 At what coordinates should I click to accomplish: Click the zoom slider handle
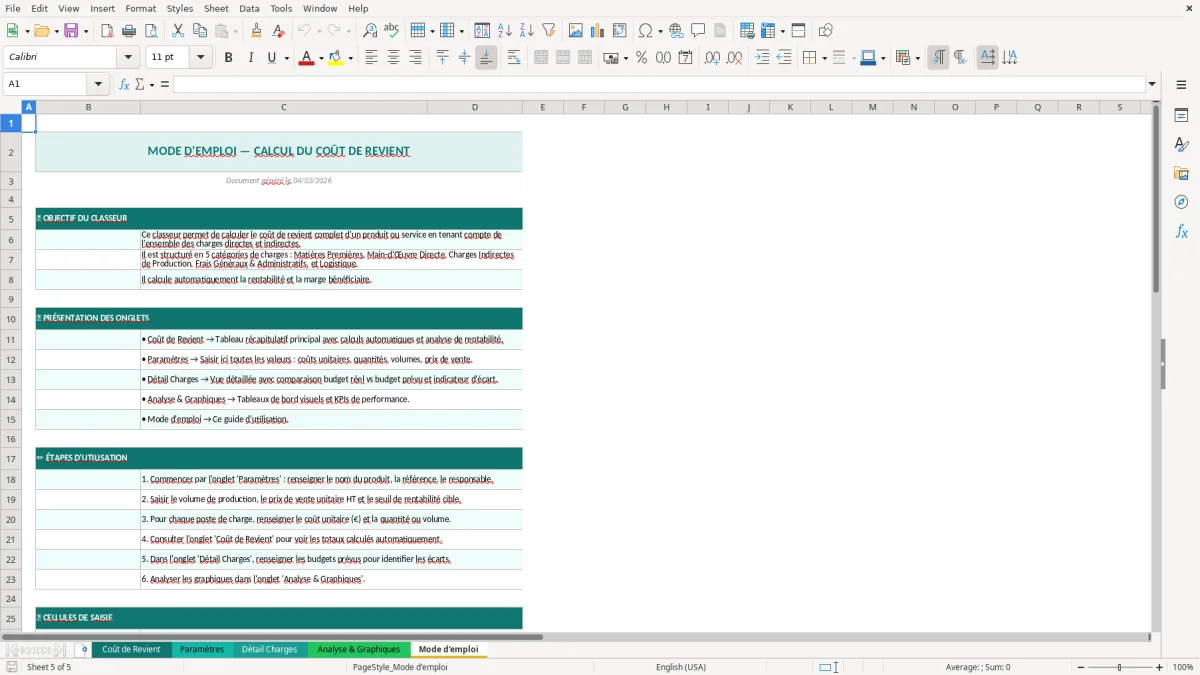(x=1120, y=667)
